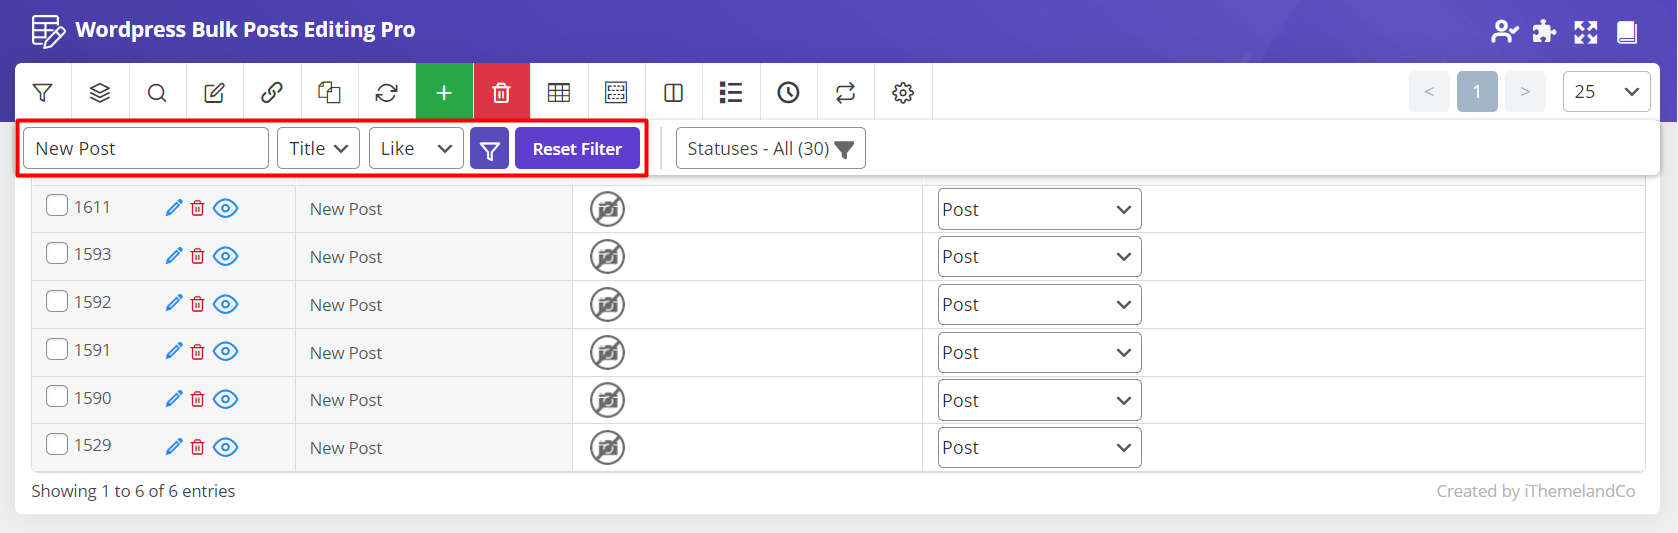Open the search icon in toolbar

[157, 93]
